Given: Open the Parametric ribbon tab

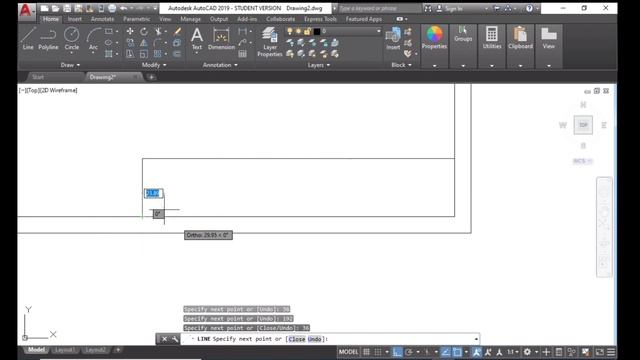Looking at the screenshot, I should [x=136, y=19].
